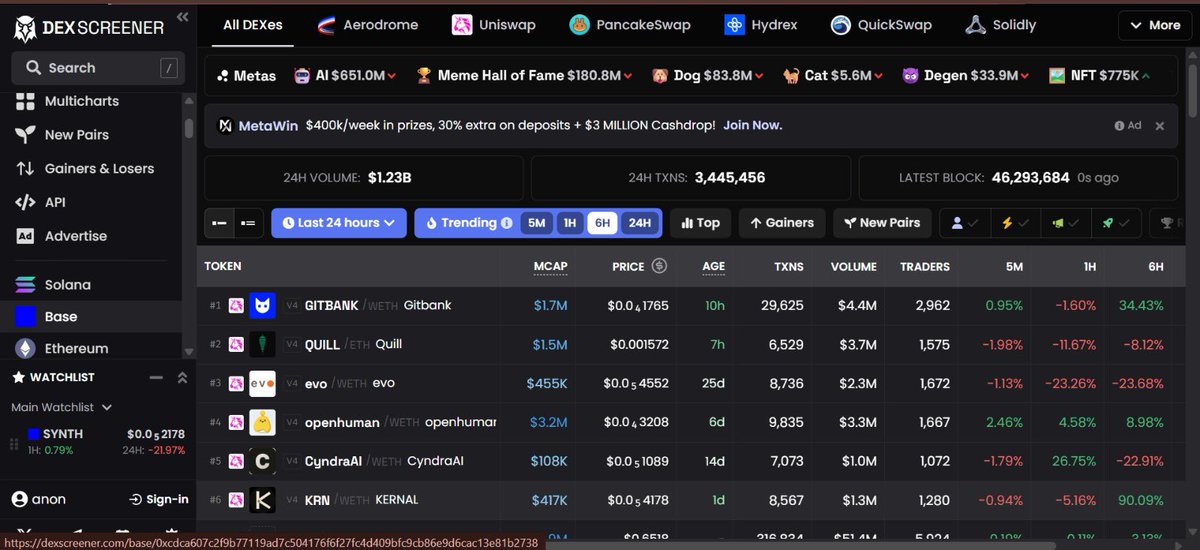Click the GITBANK token logo
This screenshot has height=550, width=1200.
pyautogui.click(x=262, y=305)
